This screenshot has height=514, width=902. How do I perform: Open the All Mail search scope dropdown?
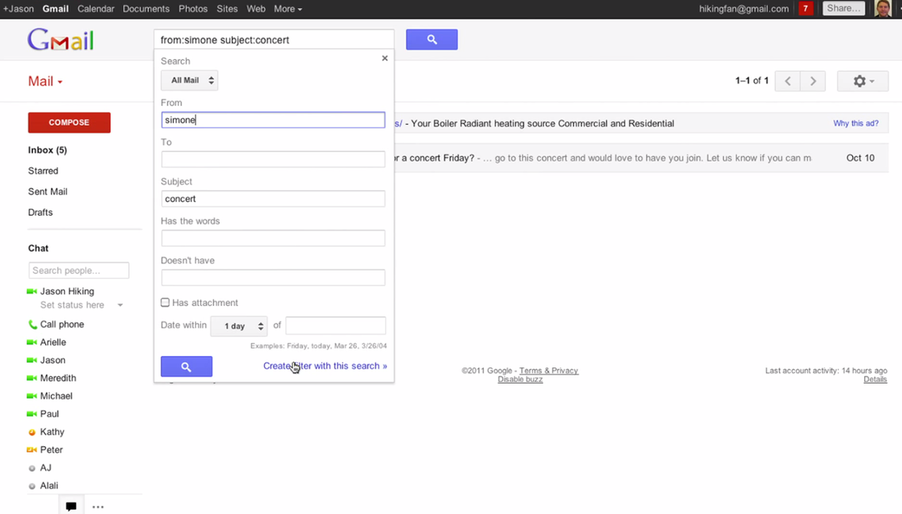pos(189,80)
